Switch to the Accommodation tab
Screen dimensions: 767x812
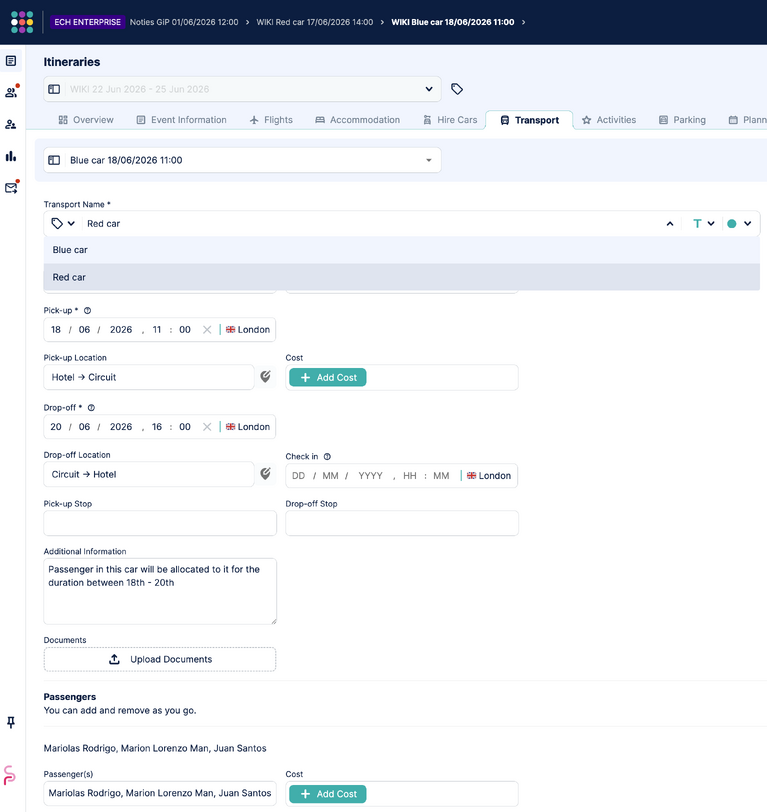[x=357, y=120]
